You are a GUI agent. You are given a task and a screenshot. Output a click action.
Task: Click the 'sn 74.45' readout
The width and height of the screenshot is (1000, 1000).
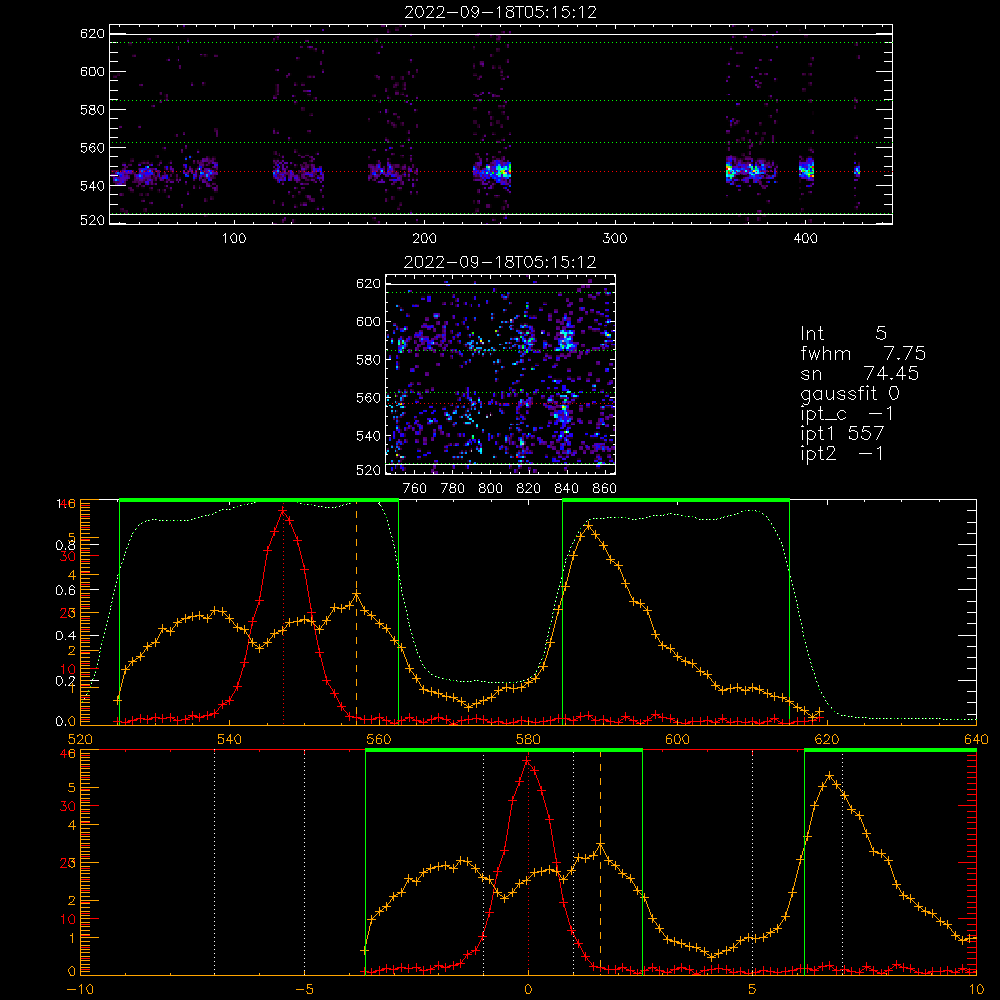859,373
